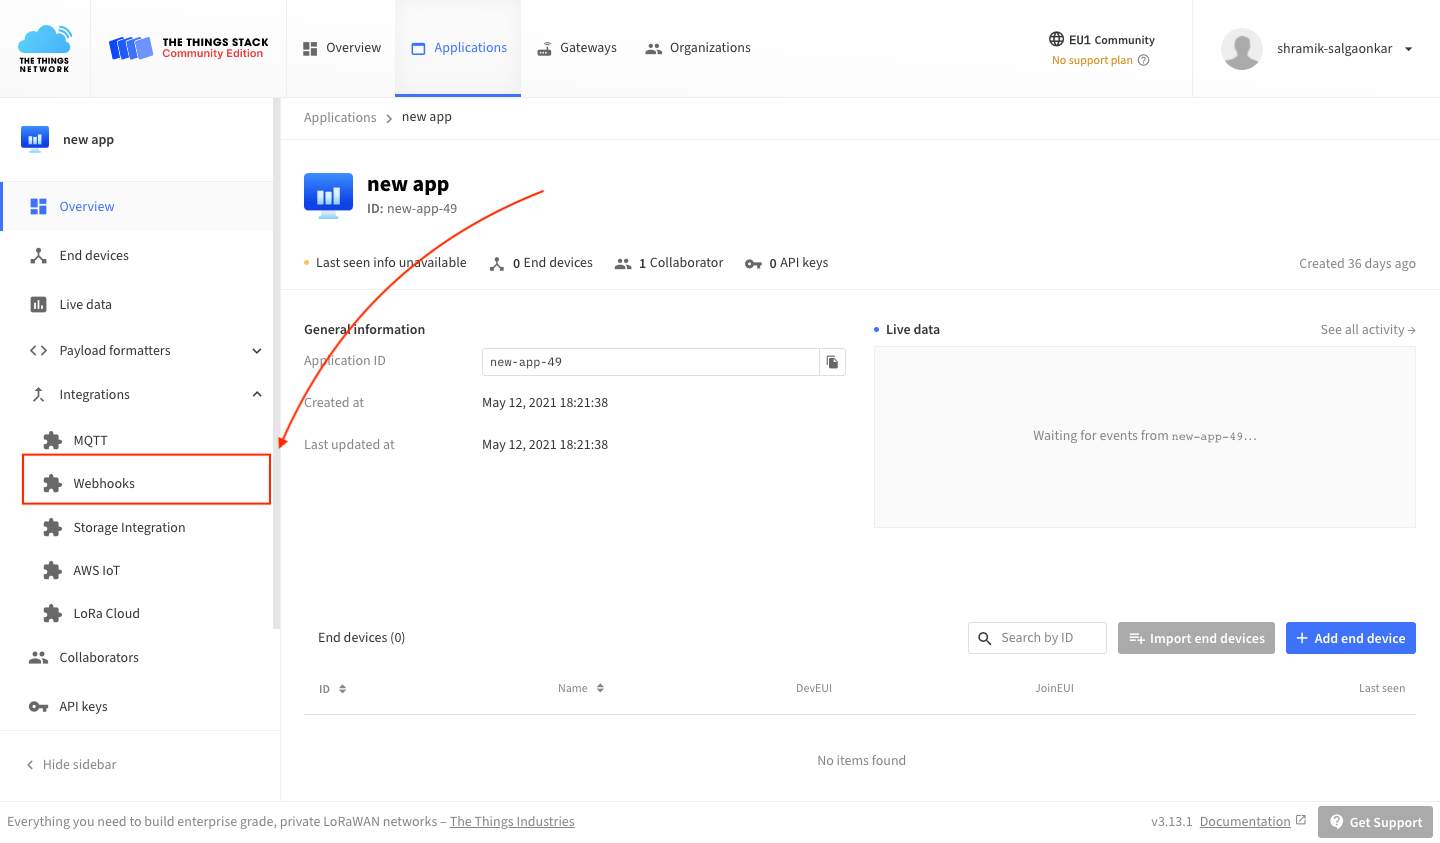Click the JoinEUI column header
This screenshot has height=843, width=1440.
coord(1054,688)
